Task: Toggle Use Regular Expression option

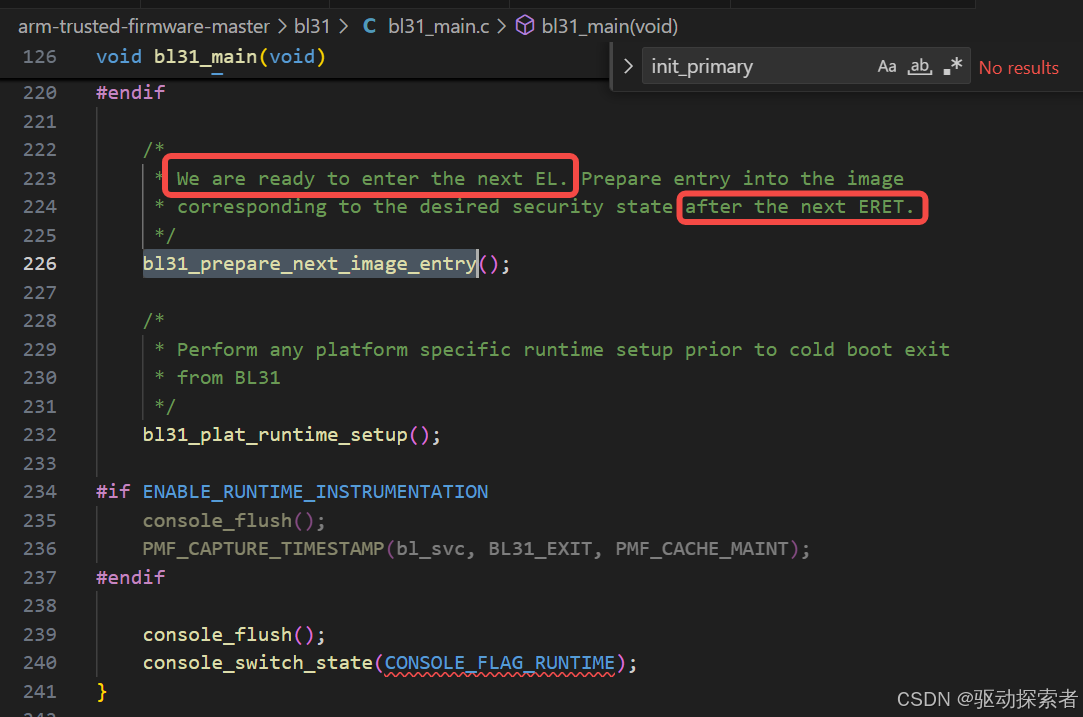Action: click(x=952, y=66)
